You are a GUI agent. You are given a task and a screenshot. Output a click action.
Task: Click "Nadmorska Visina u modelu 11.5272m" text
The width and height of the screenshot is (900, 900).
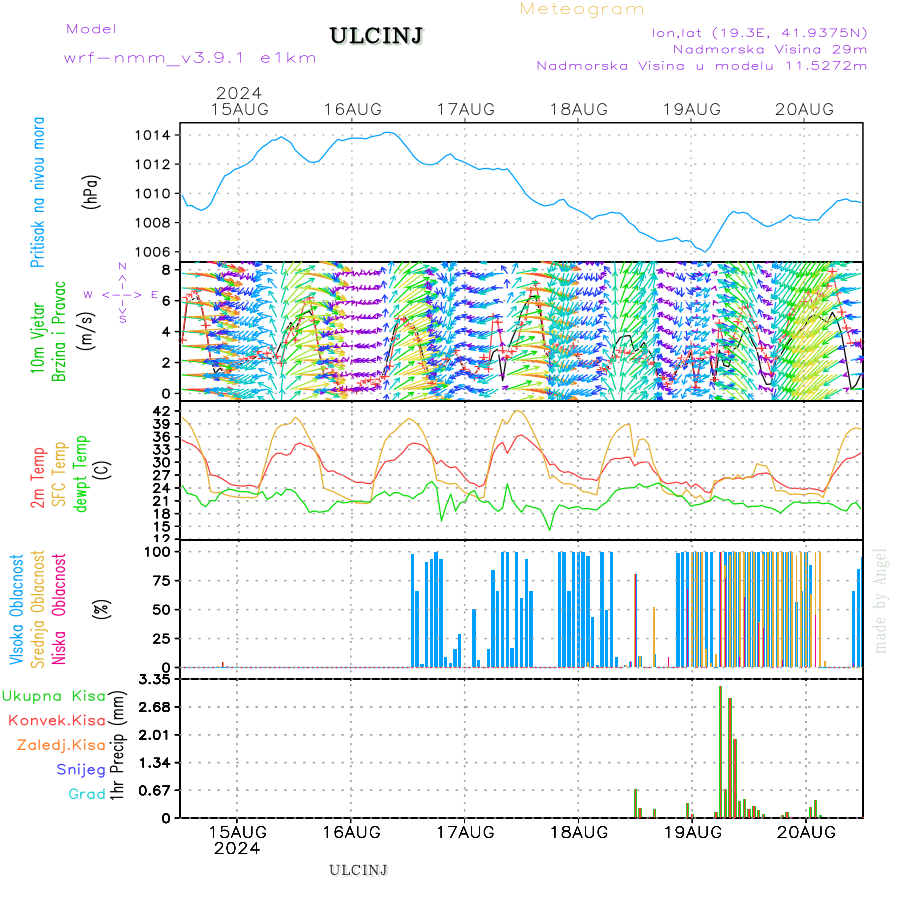click(701, 65)
